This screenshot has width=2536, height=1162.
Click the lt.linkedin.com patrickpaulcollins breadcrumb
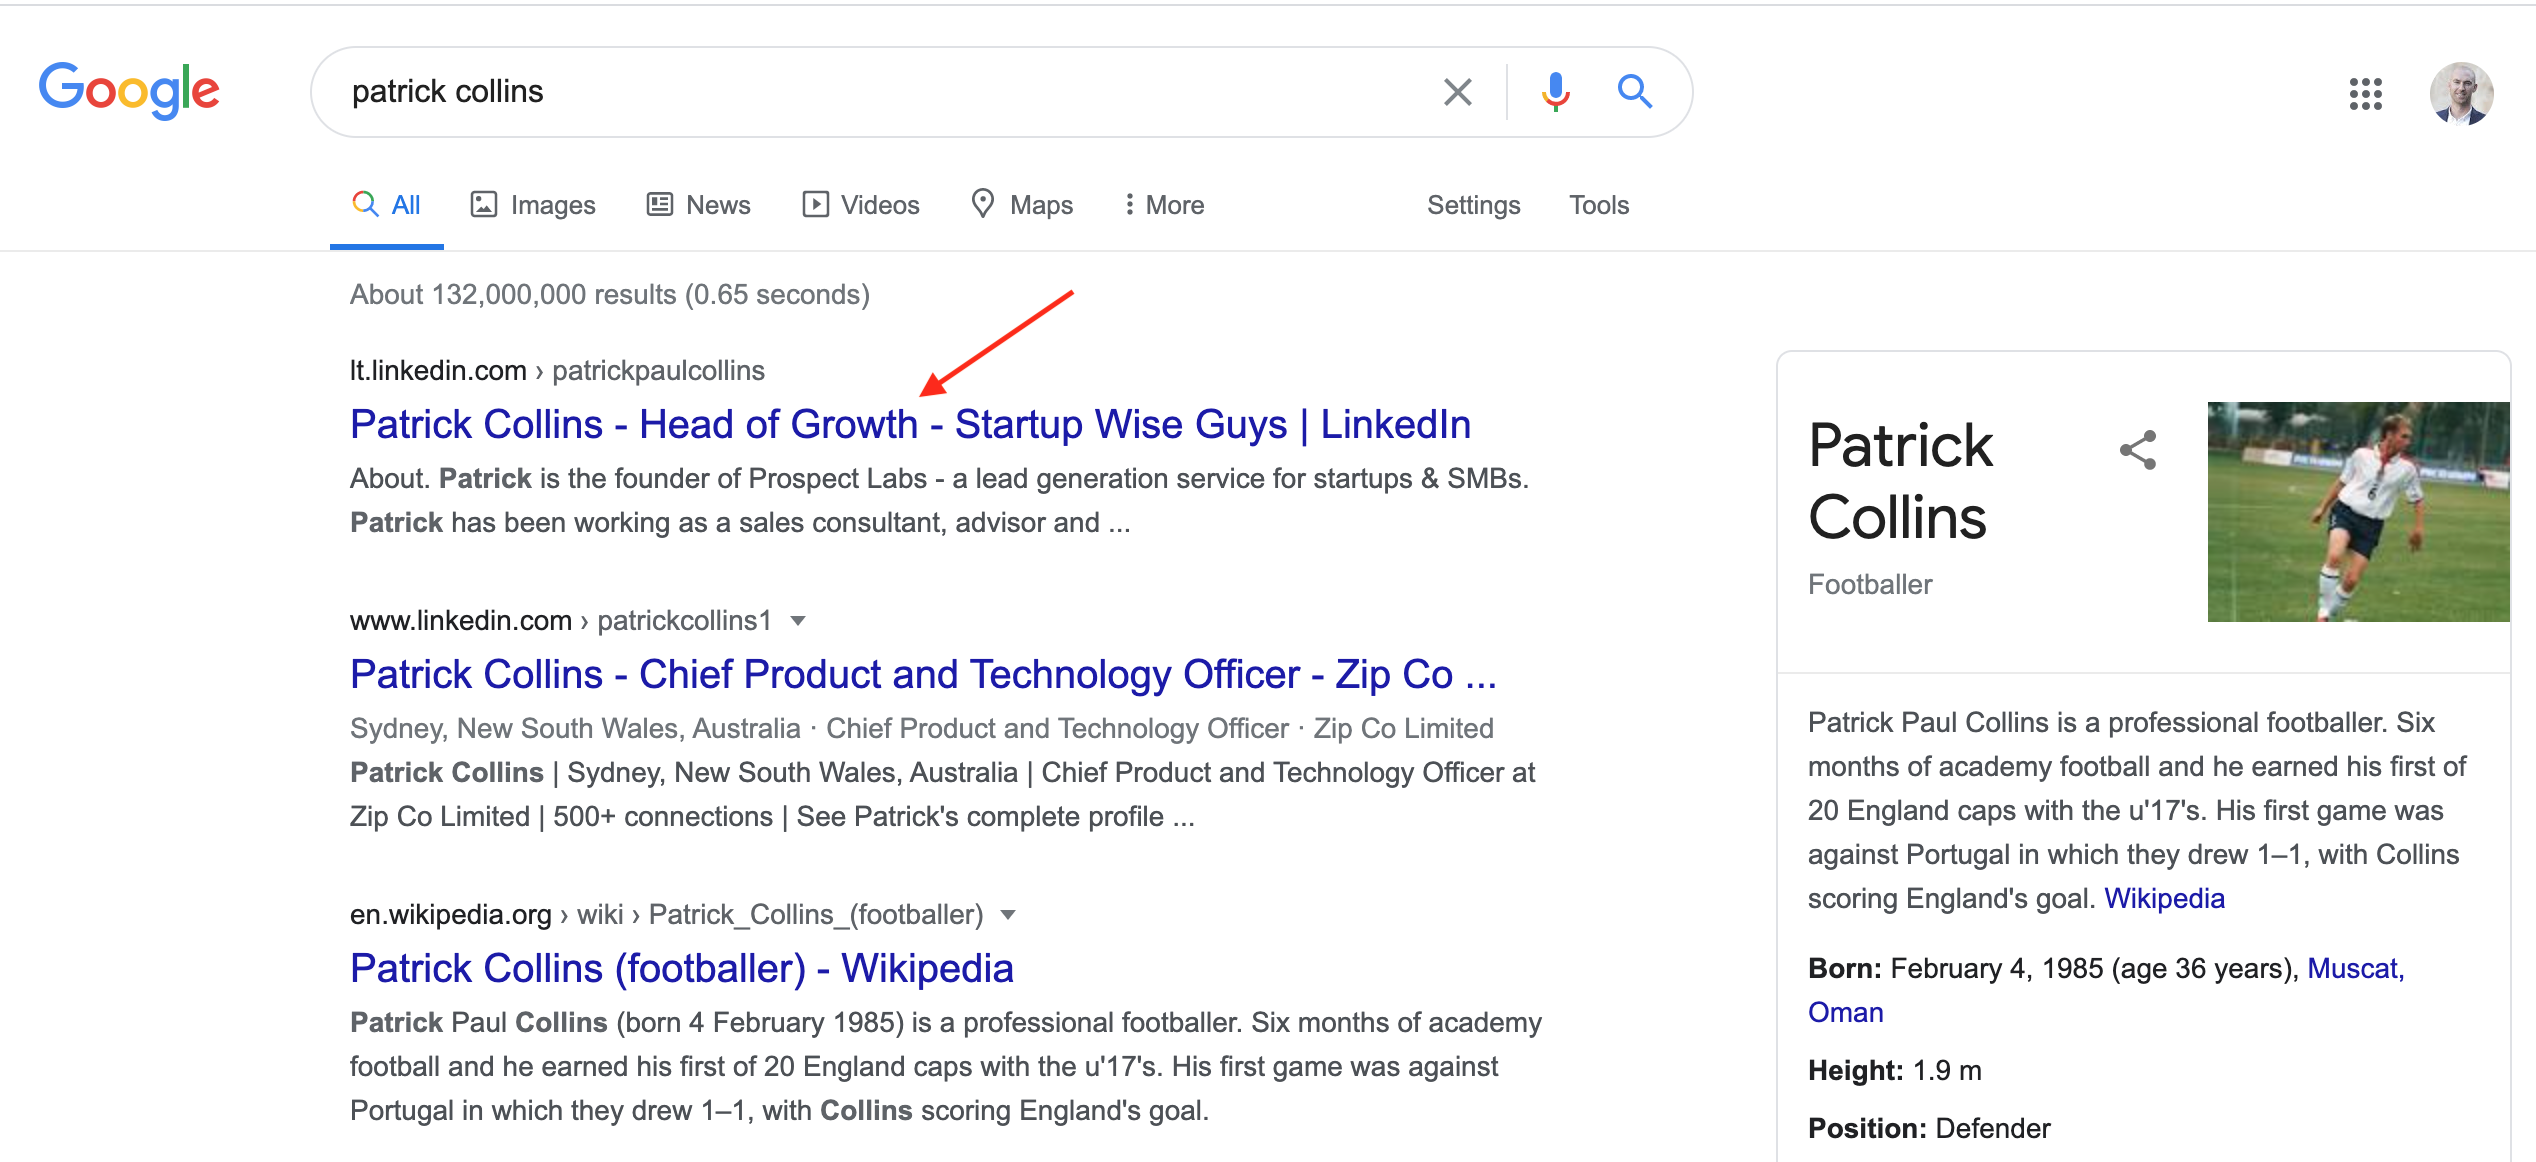(x=557, y=371)
